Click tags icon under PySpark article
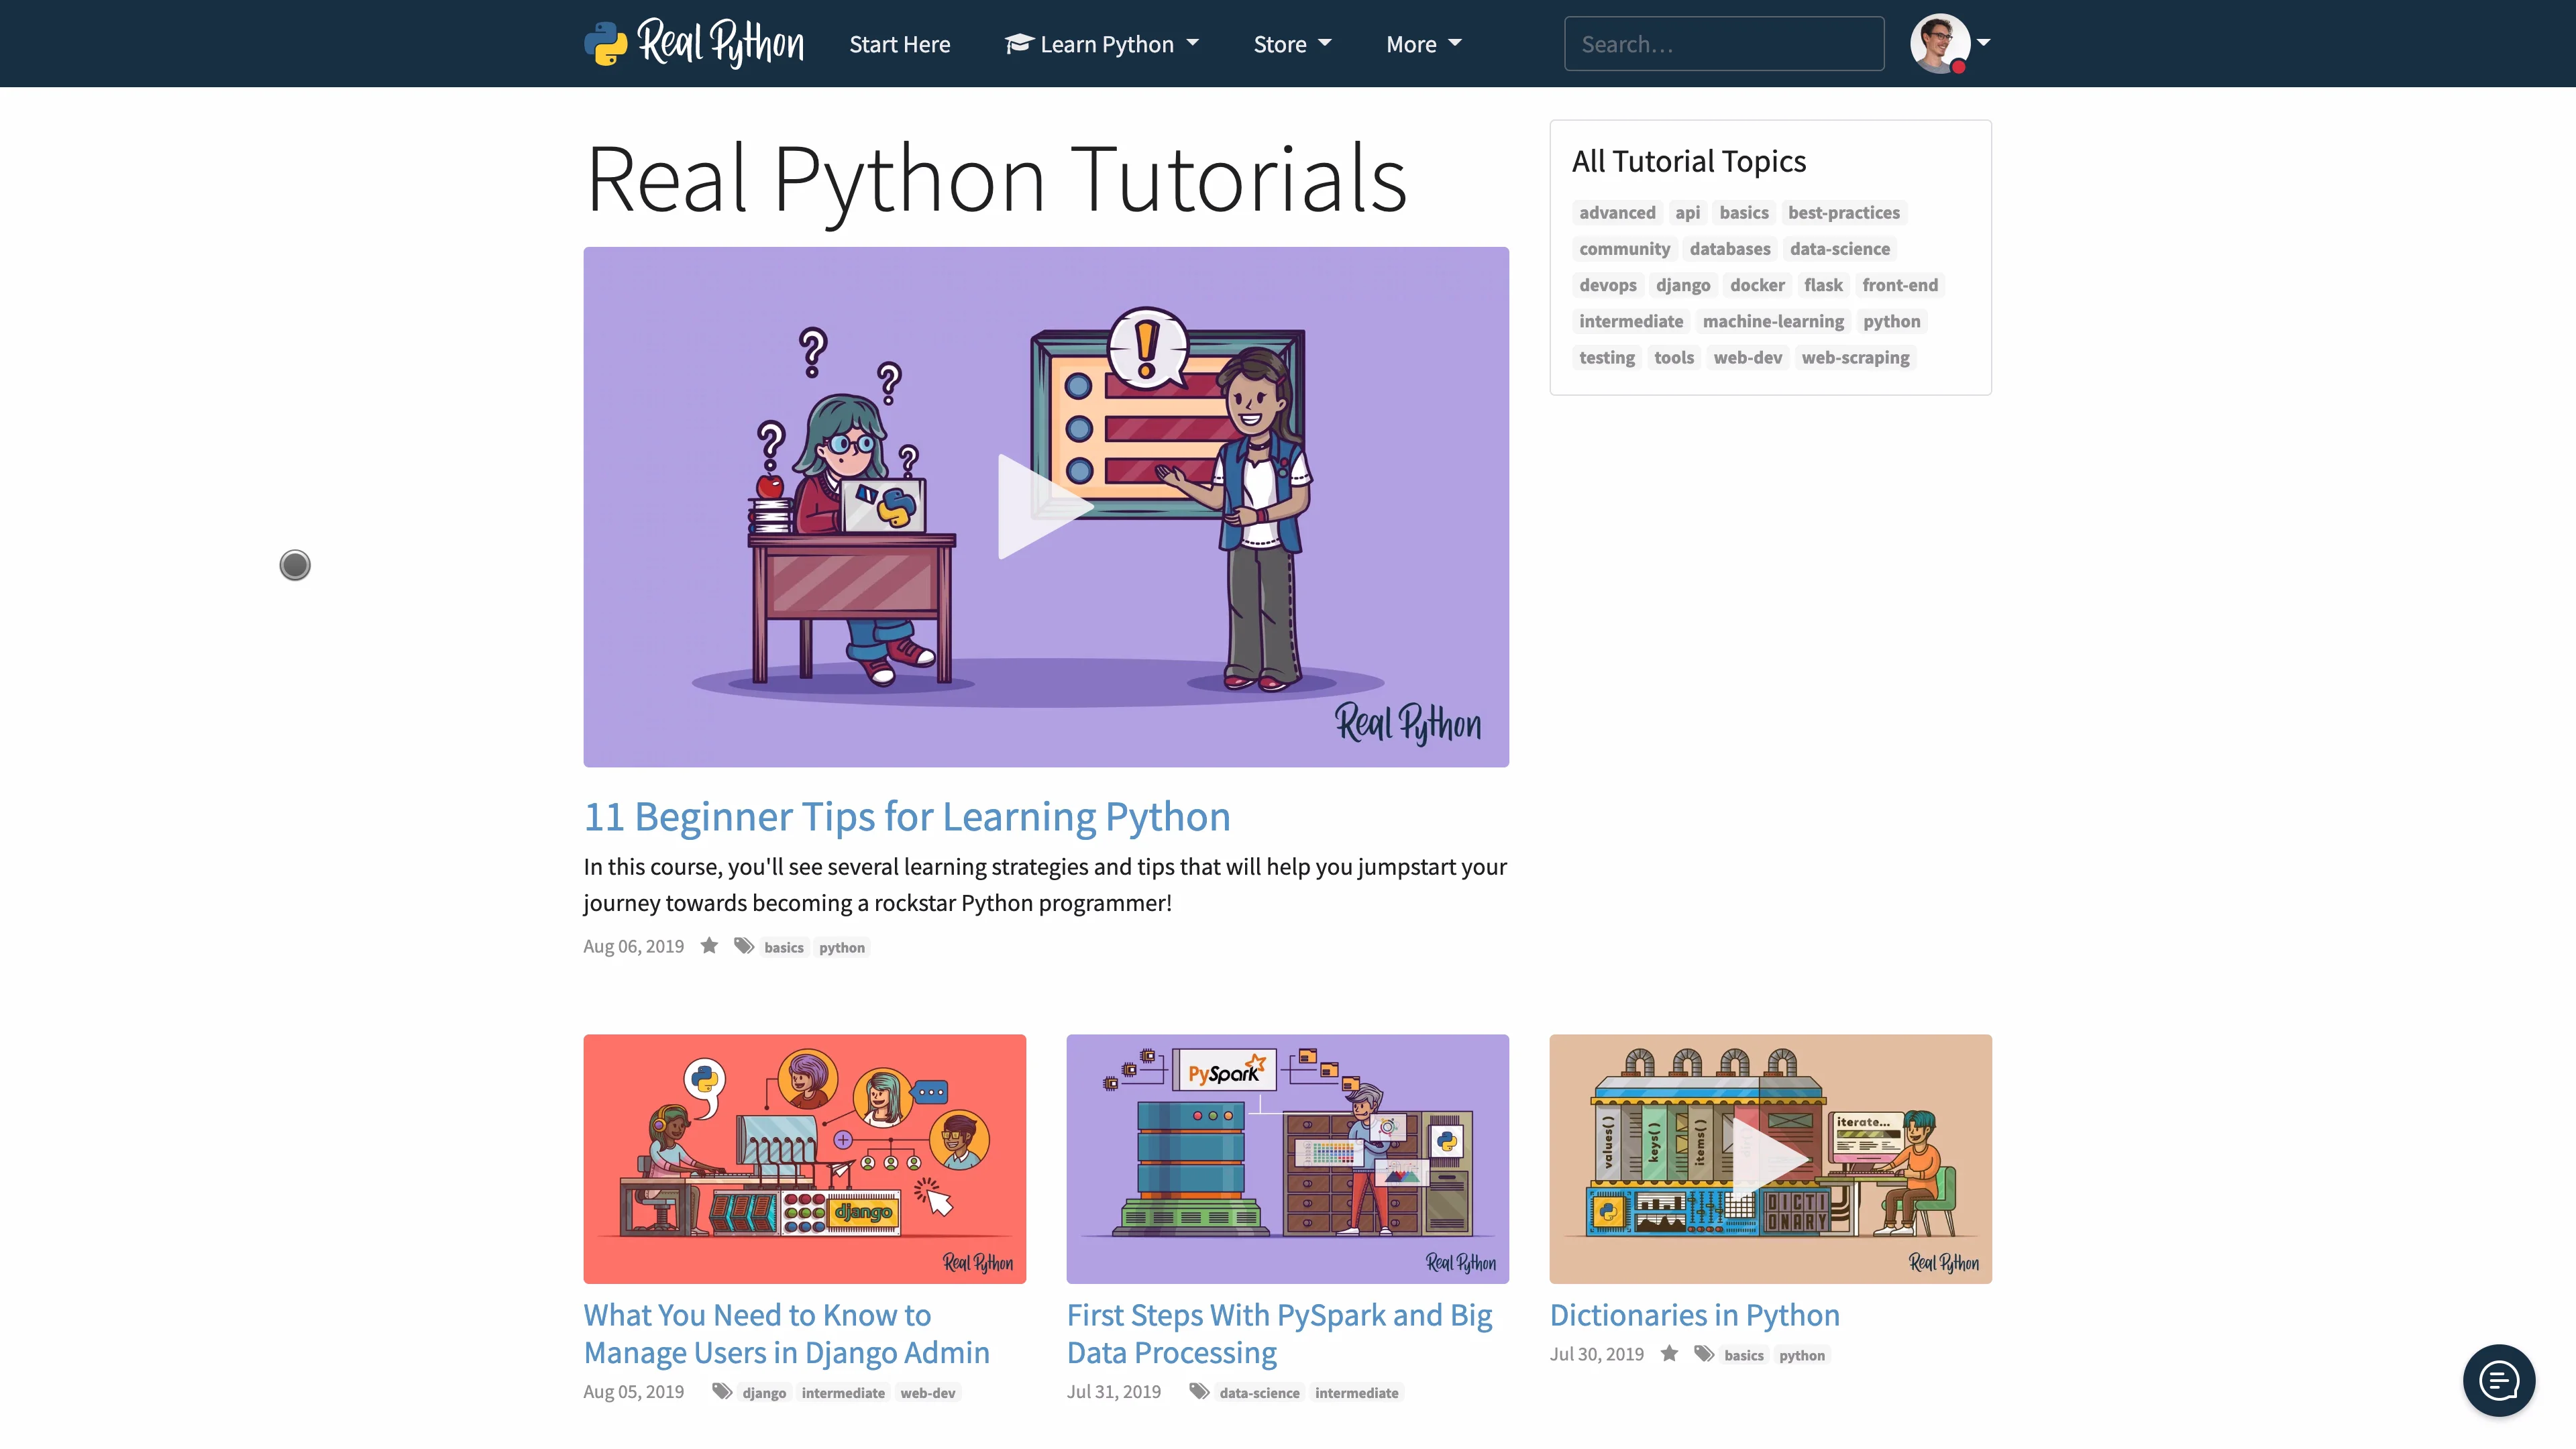Viewport: 2576px width, 1449px height. tap(1199, 1392)
